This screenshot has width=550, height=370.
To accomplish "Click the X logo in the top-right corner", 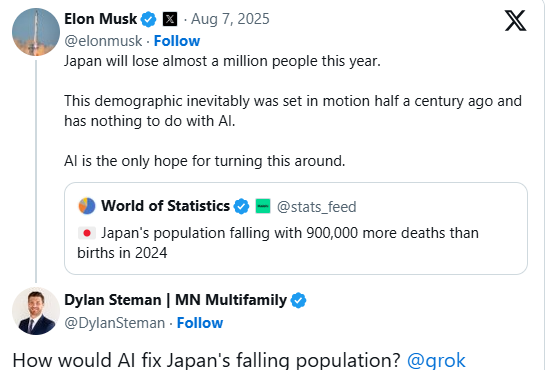I will [x=515, y=20].
